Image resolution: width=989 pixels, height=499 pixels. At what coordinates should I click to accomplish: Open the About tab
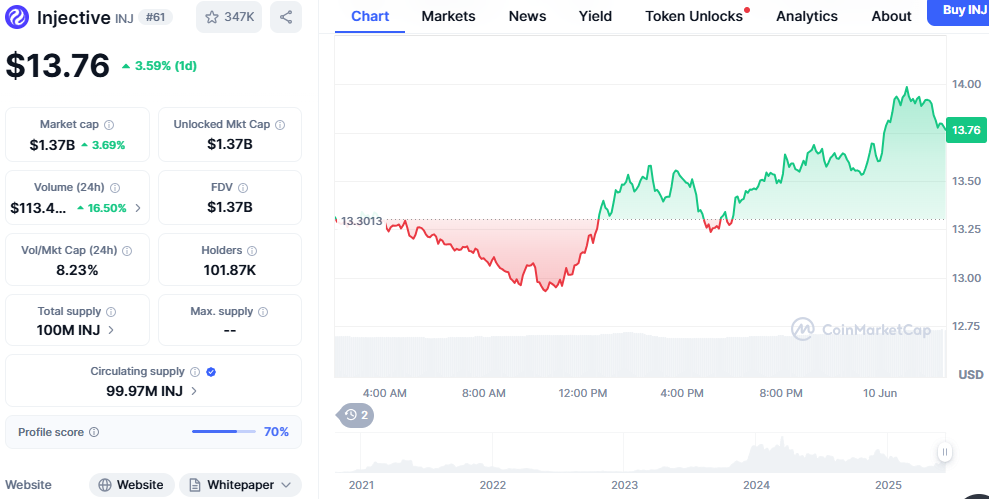click(x=891, y=17)
